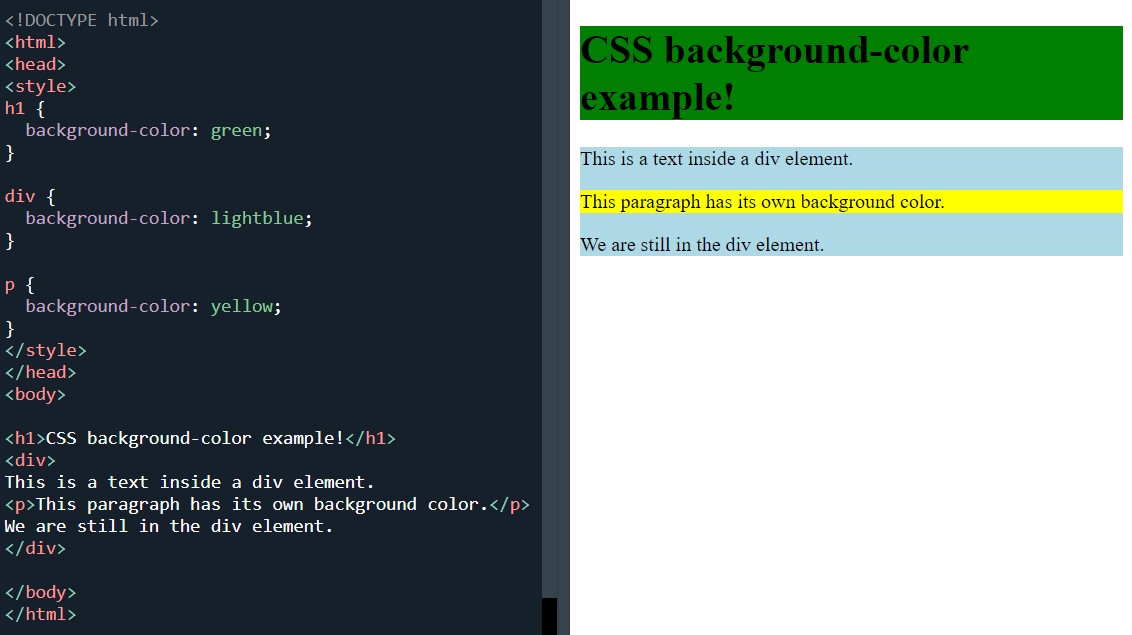The height and width of the screenshot is (635, 1132).
Task: Click the green heading in the preview
Action: point(851,73)
